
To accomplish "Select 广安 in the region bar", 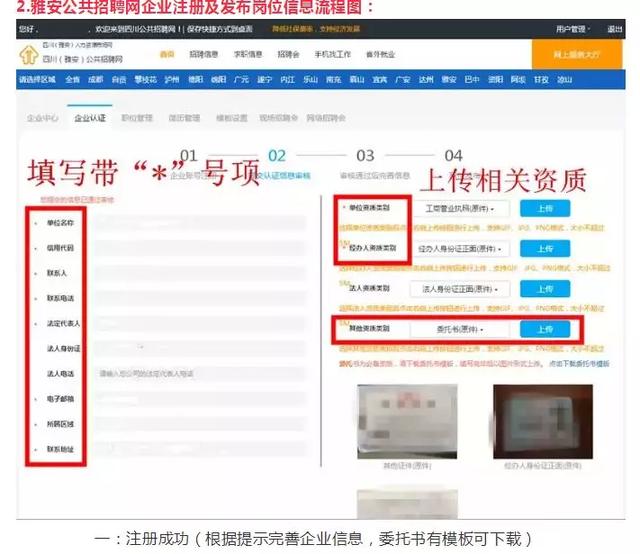I will coord(403,80).
